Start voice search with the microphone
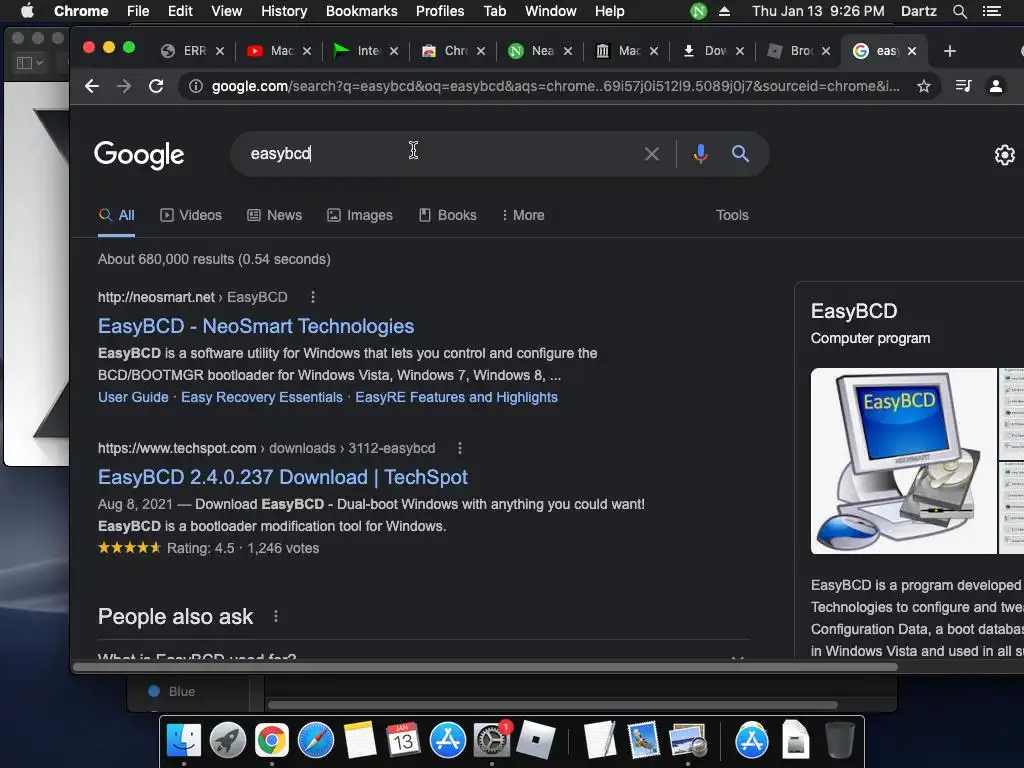1024x768 pixels. 701,153
